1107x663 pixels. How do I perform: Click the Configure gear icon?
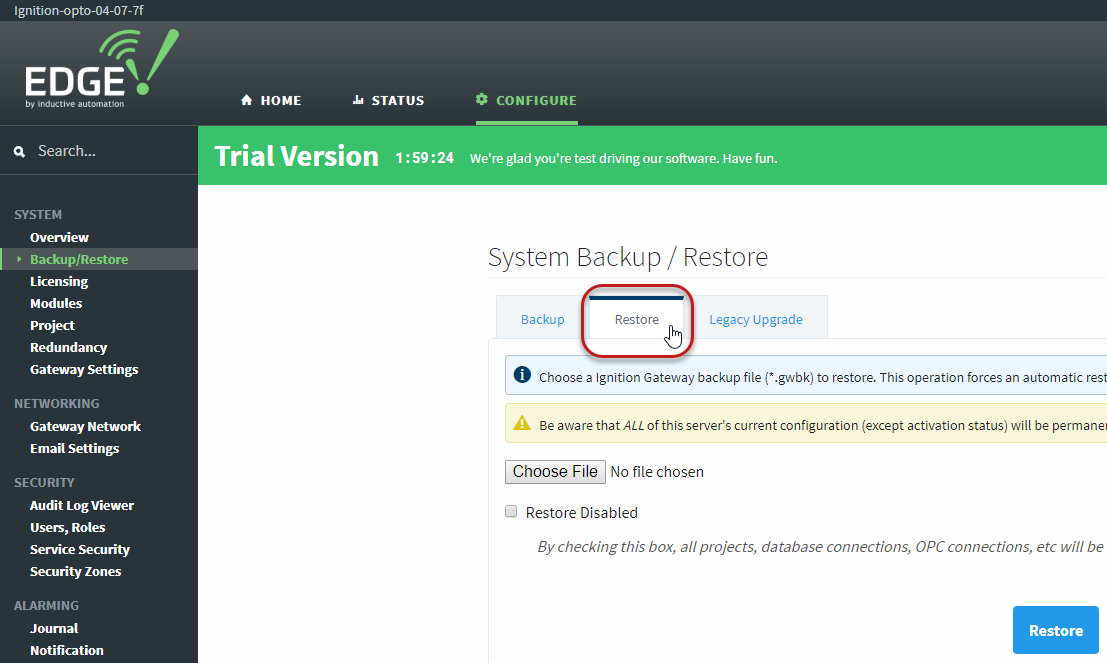coord(482,100)
